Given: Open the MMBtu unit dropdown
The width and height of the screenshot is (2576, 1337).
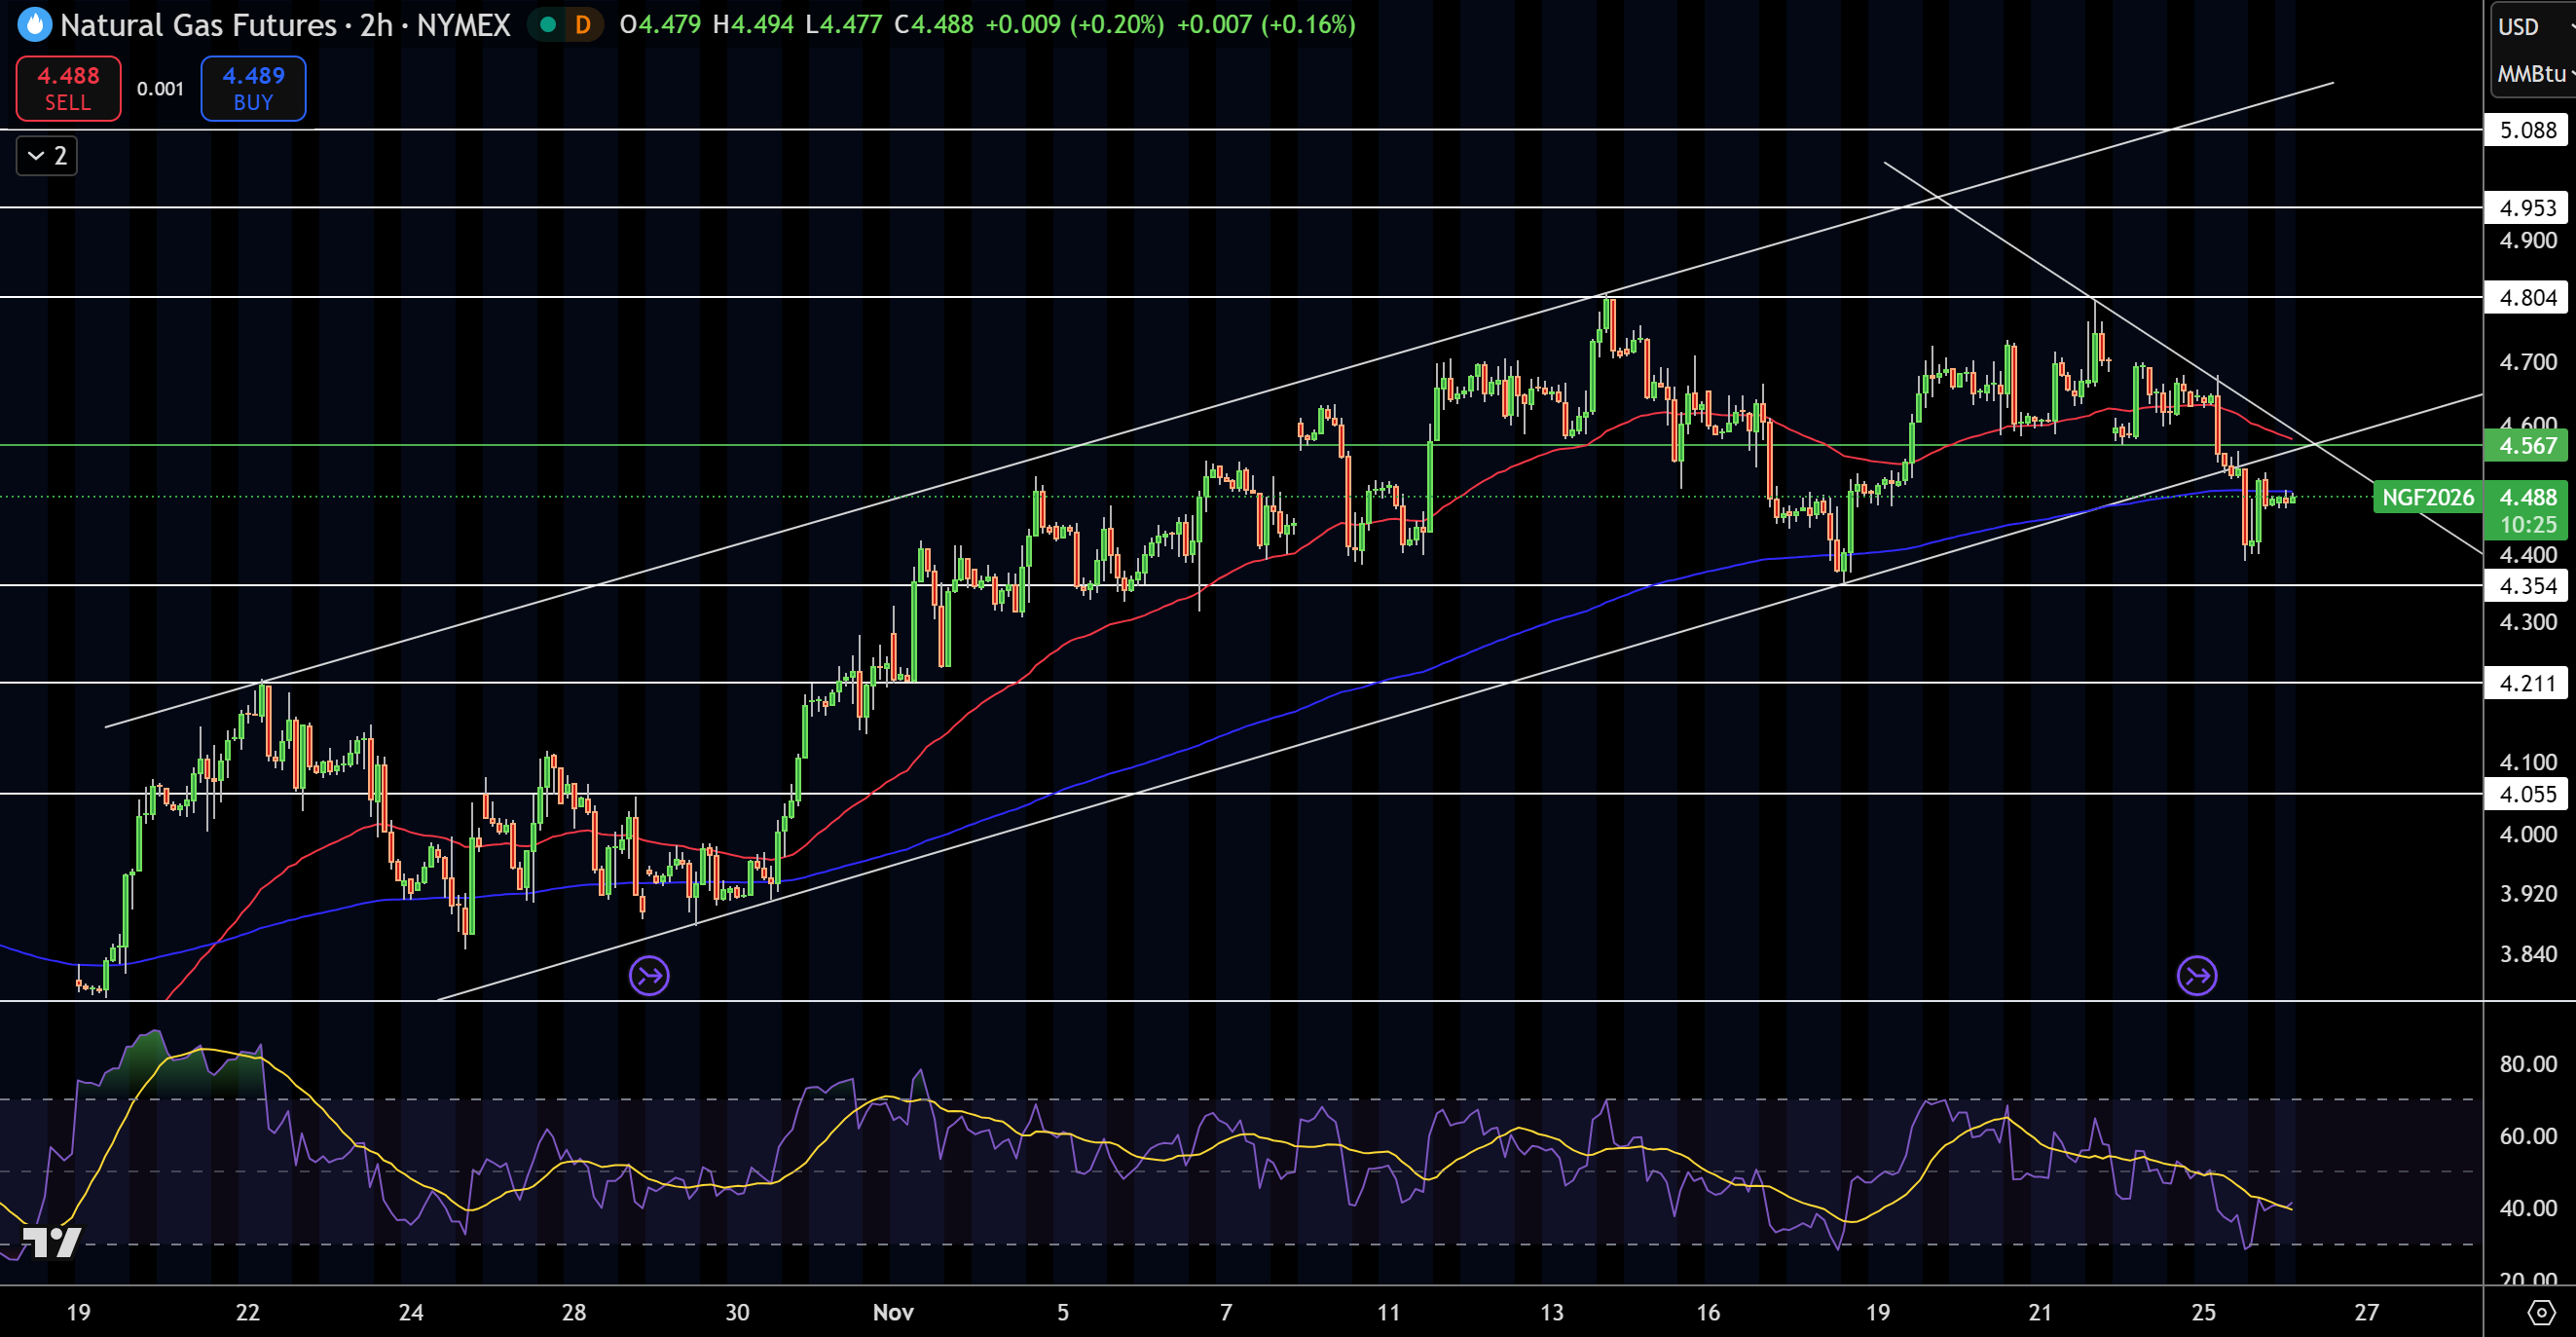Looking at the screenshot, I should point(2530,73).
